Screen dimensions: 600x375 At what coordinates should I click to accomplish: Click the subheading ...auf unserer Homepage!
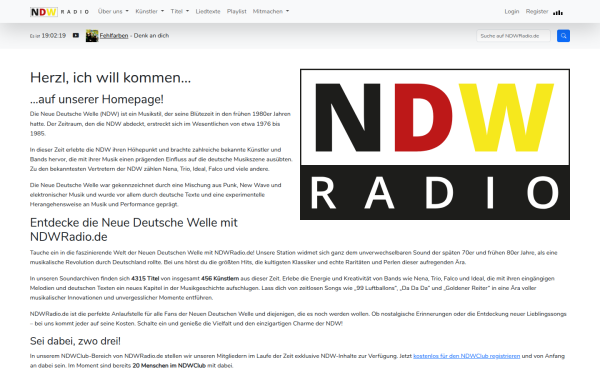pyautogui.click(x=97, y=99)
